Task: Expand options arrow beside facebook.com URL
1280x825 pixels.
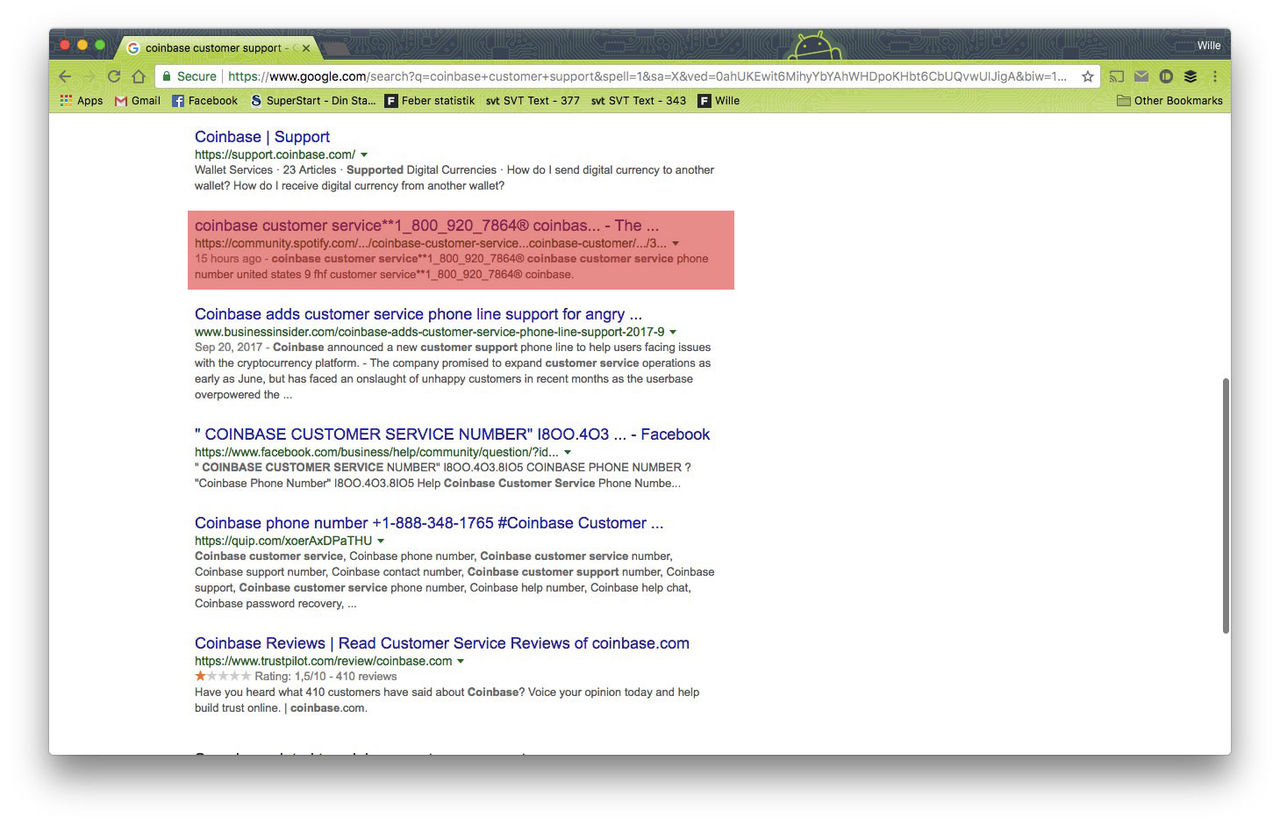Action: click(x=568, y=452)
